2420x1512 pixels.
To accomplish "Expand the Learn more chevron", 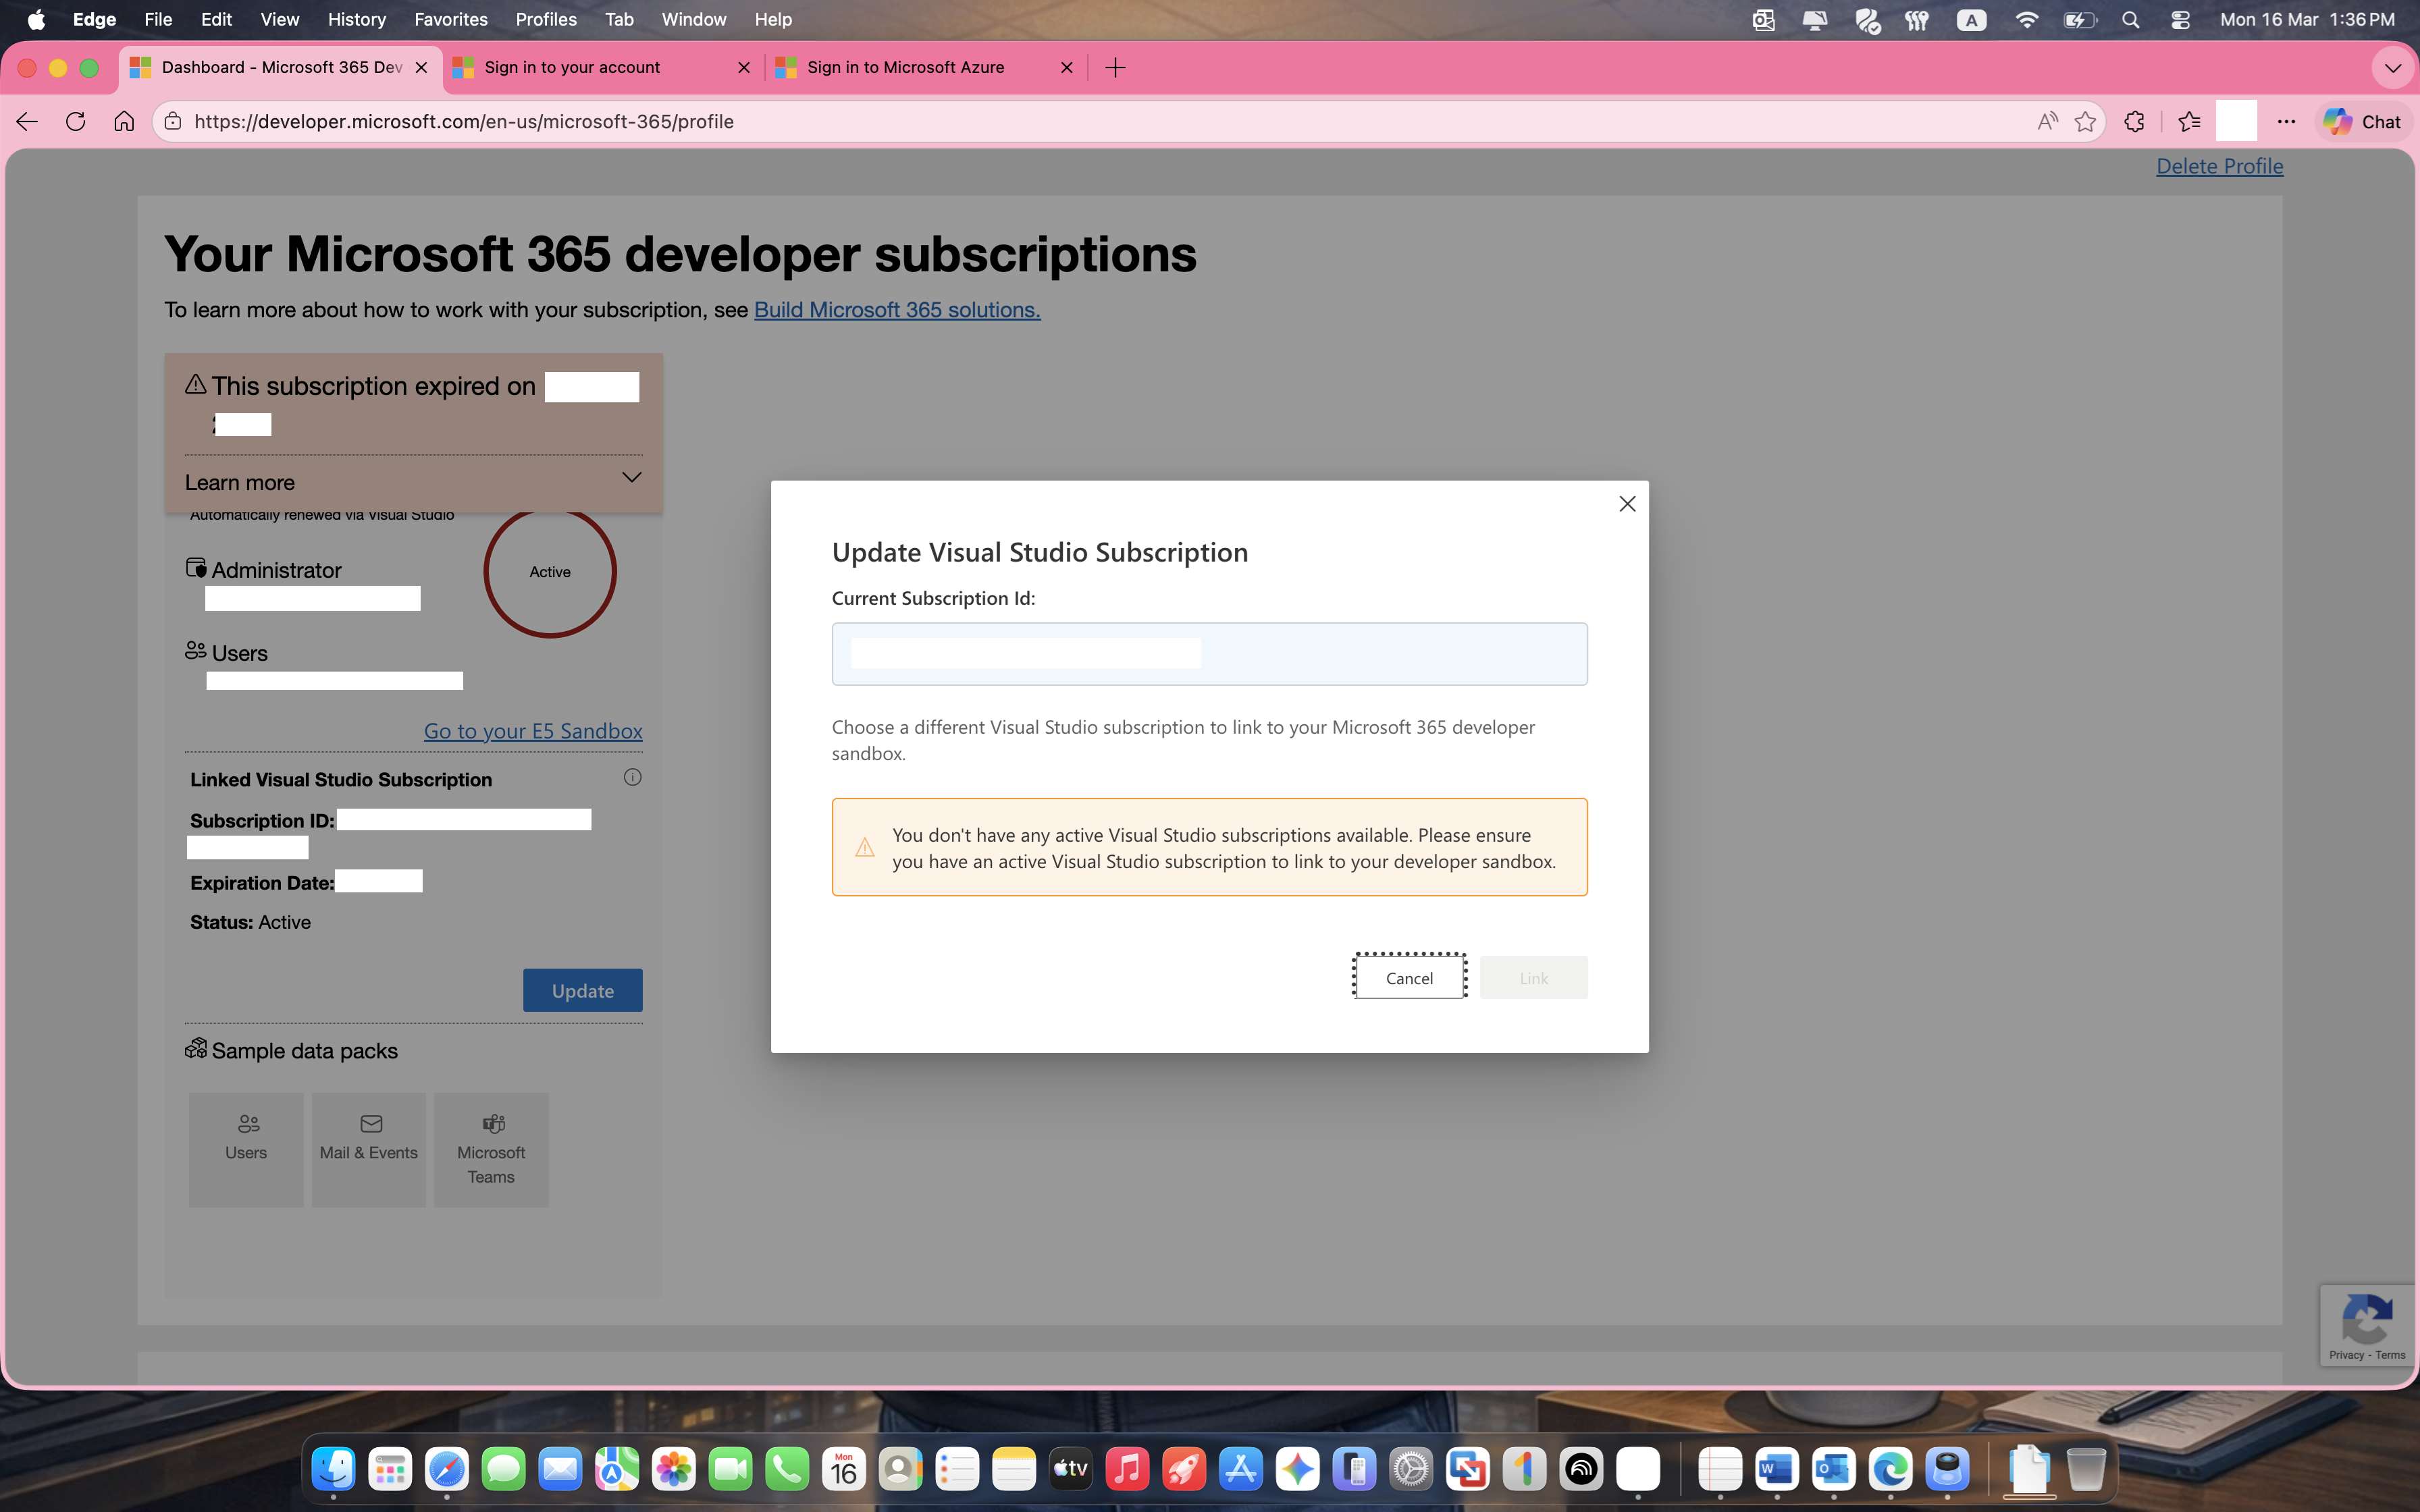I will pos(631,478).
